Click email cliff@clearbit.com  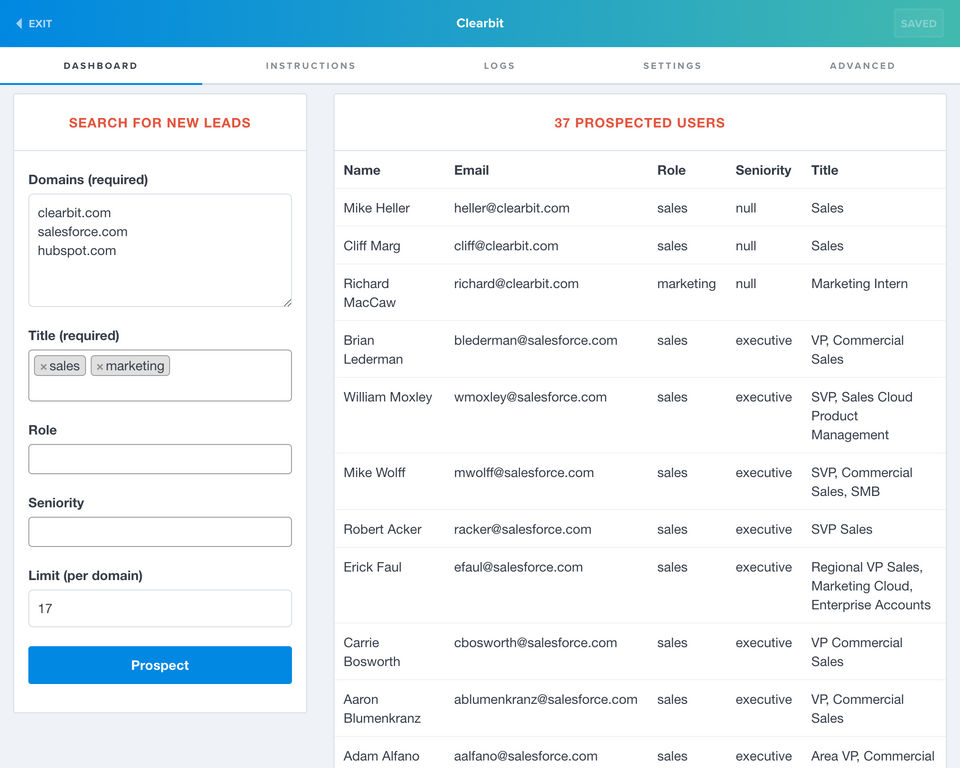point(506,246)
